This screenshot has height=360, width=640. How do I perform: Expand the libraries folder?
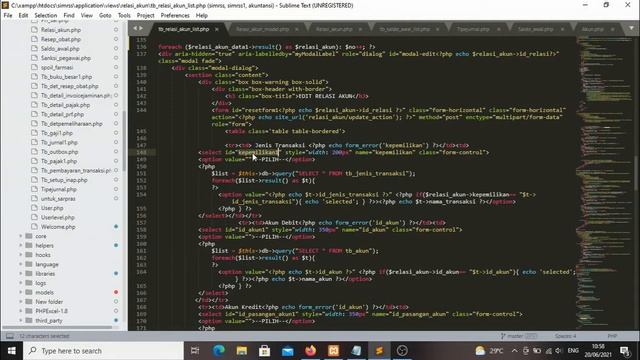[x=21, y=274]
